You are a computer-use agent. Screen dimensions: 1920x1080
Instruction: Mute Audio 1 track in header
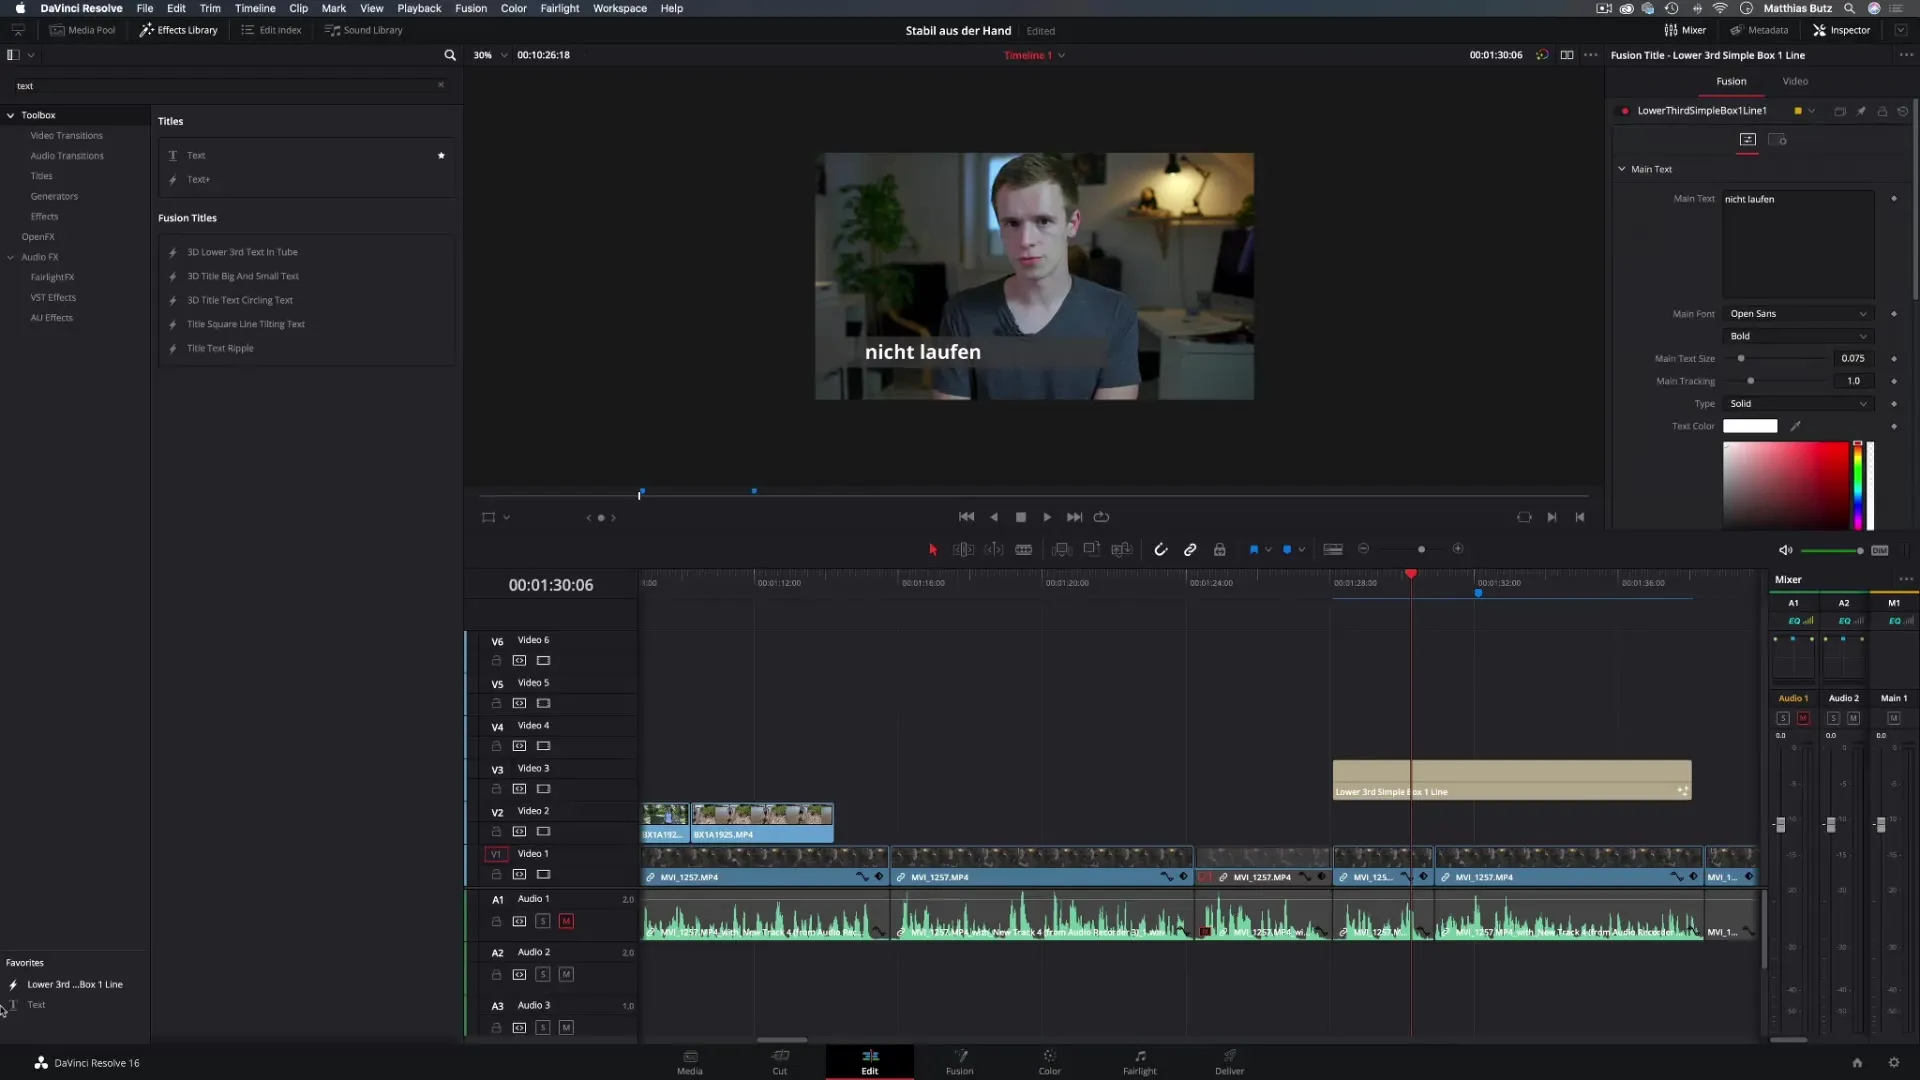[566, 921]
